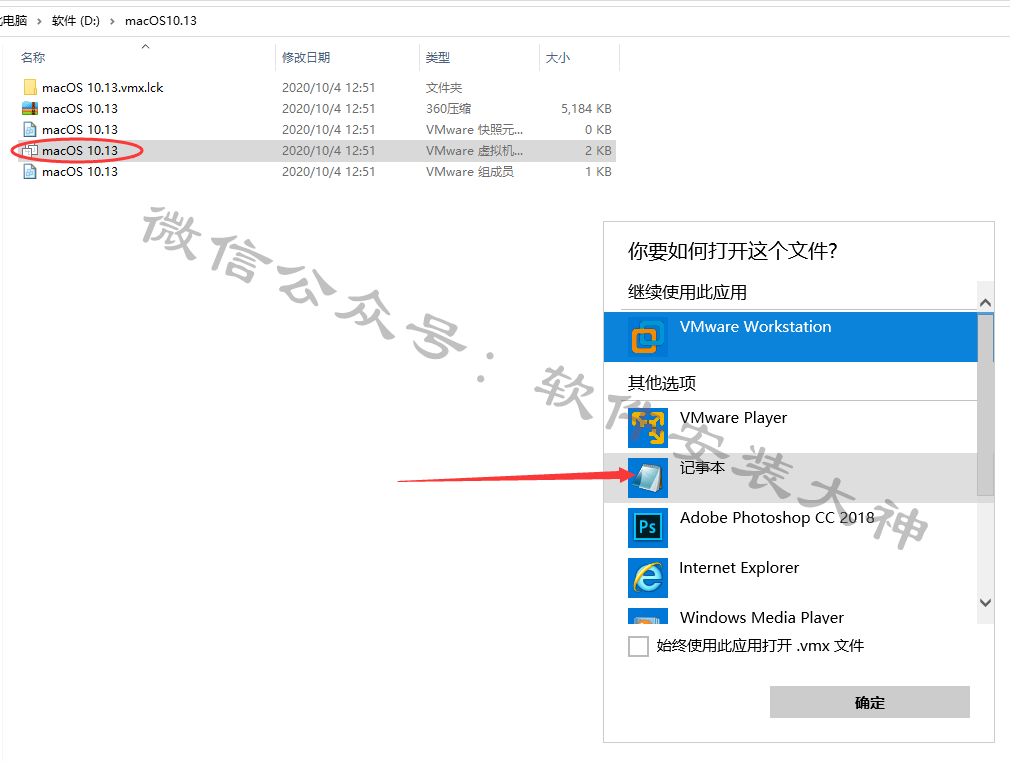The height and width of the screenshot is (762, 1010).
Task: Select Adobe Photoshop CC 2018 label
Action: (777, 517)
